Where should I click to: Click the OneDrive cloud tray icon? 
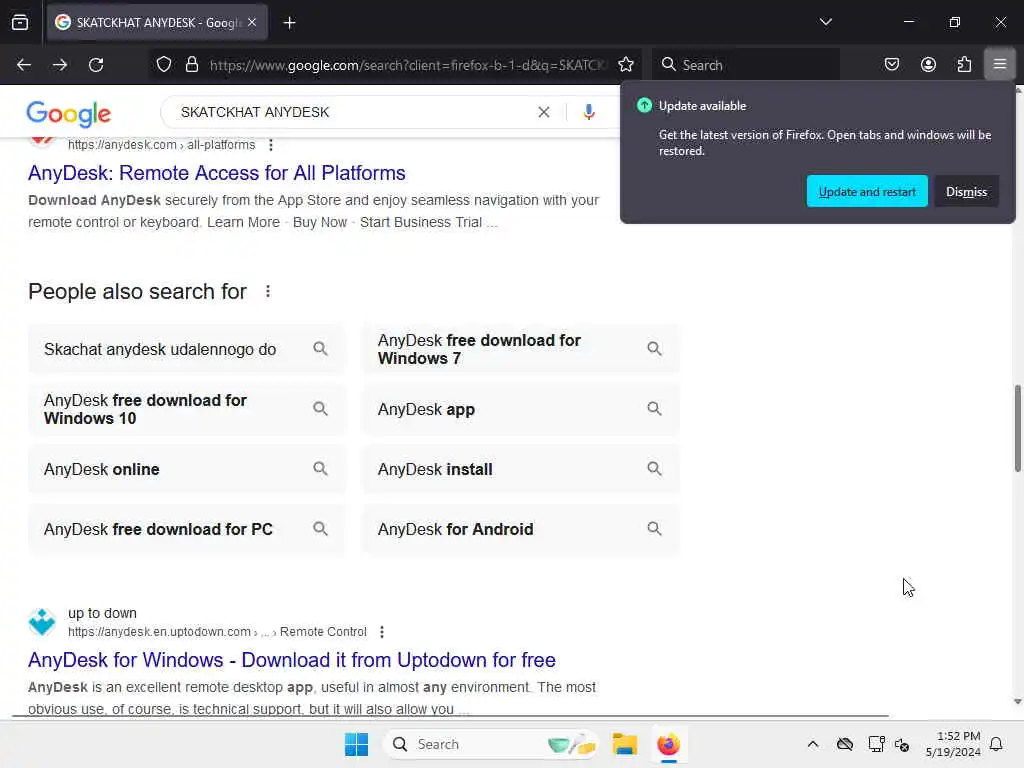coord(845,744)
